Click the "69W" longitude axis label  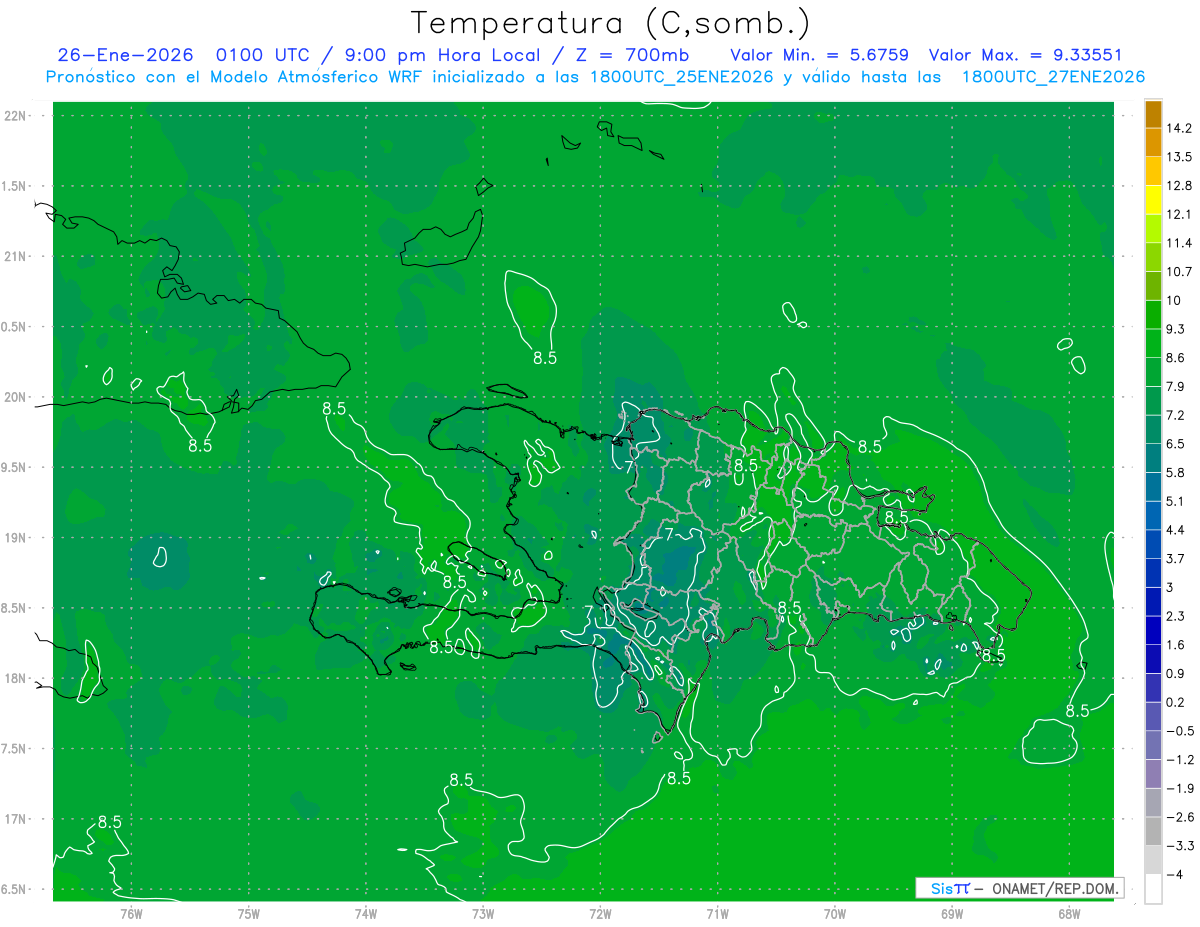(952, 913)
